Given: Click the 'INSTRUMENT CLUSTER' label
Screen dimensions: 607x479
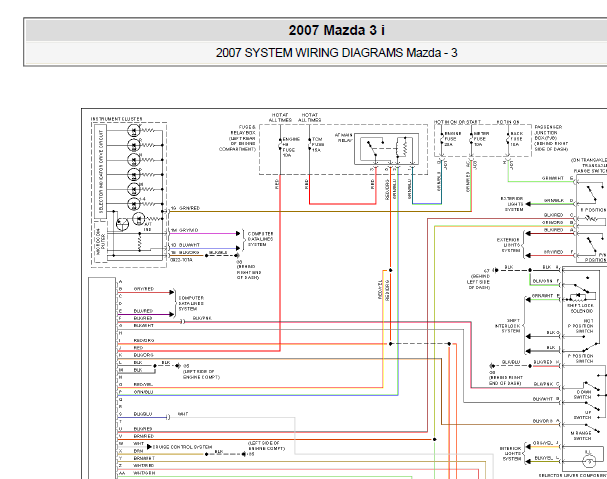Looking at the screenshot, I should coord(117,119).
